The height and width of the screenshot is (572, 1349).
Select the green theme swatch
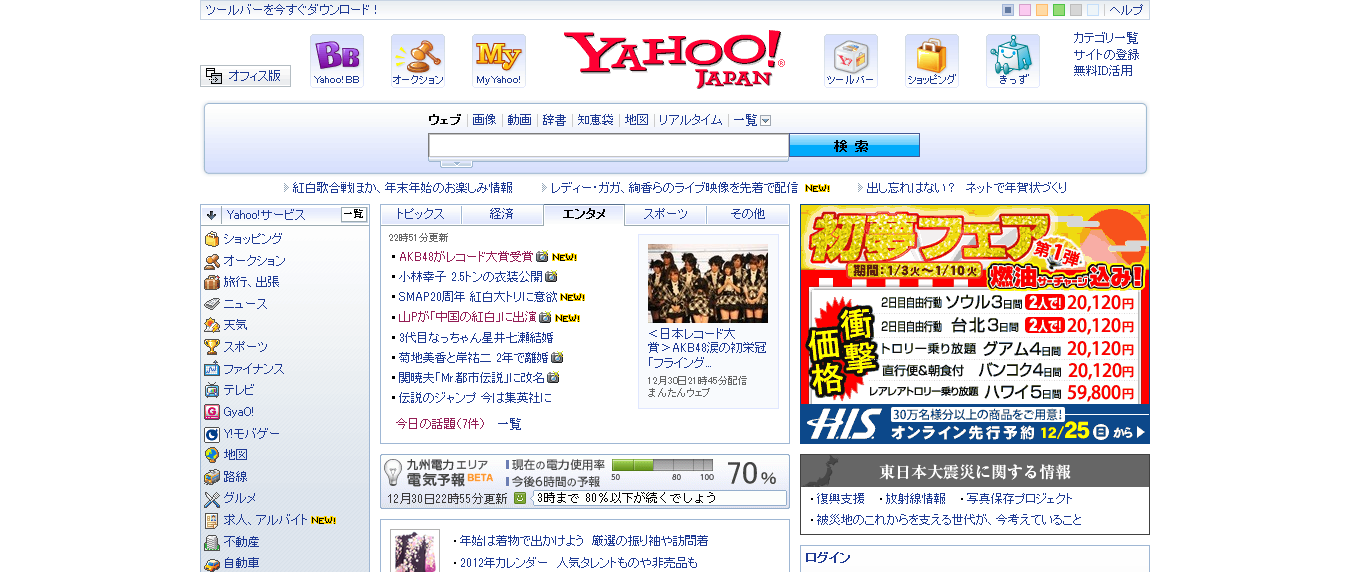pos(1059,10)
